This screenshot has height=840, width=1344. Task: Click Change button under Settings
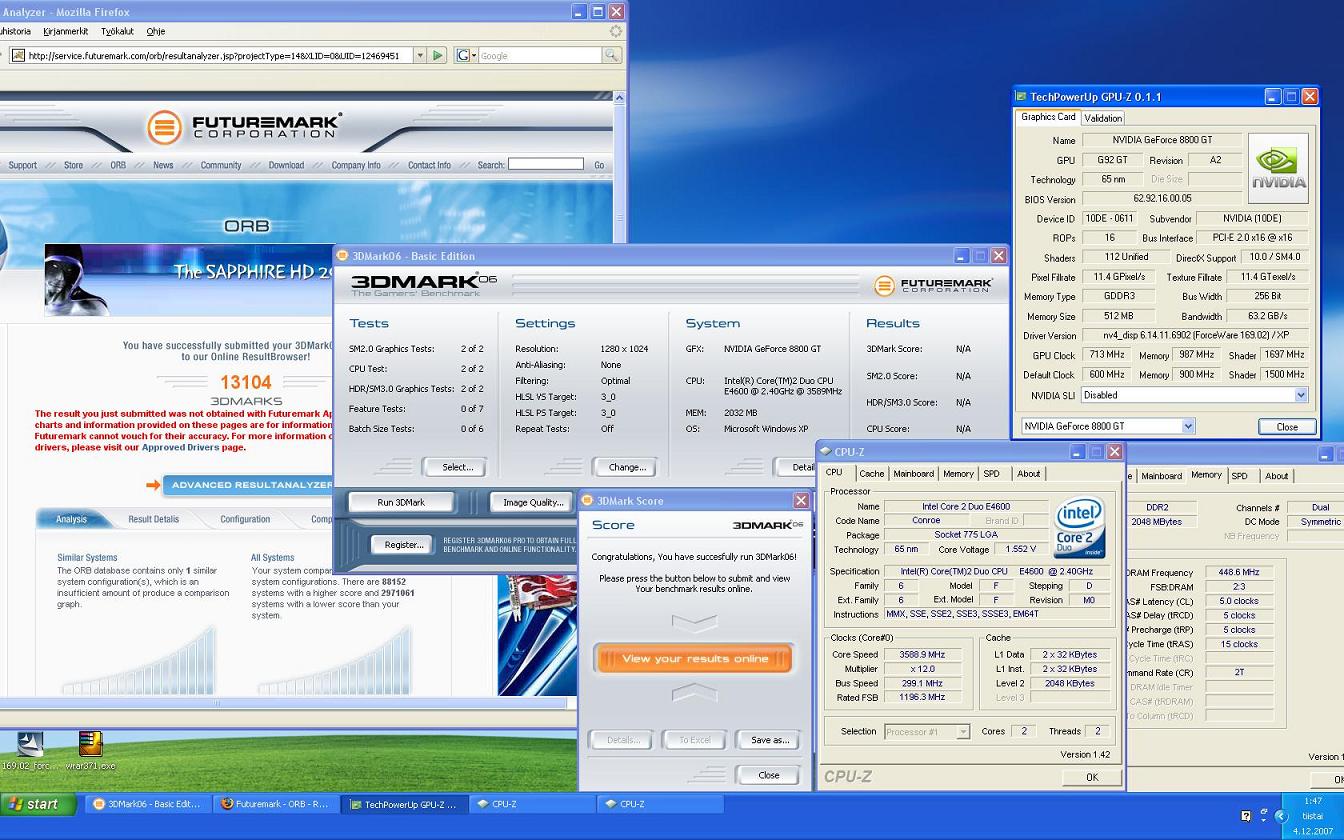627,467
